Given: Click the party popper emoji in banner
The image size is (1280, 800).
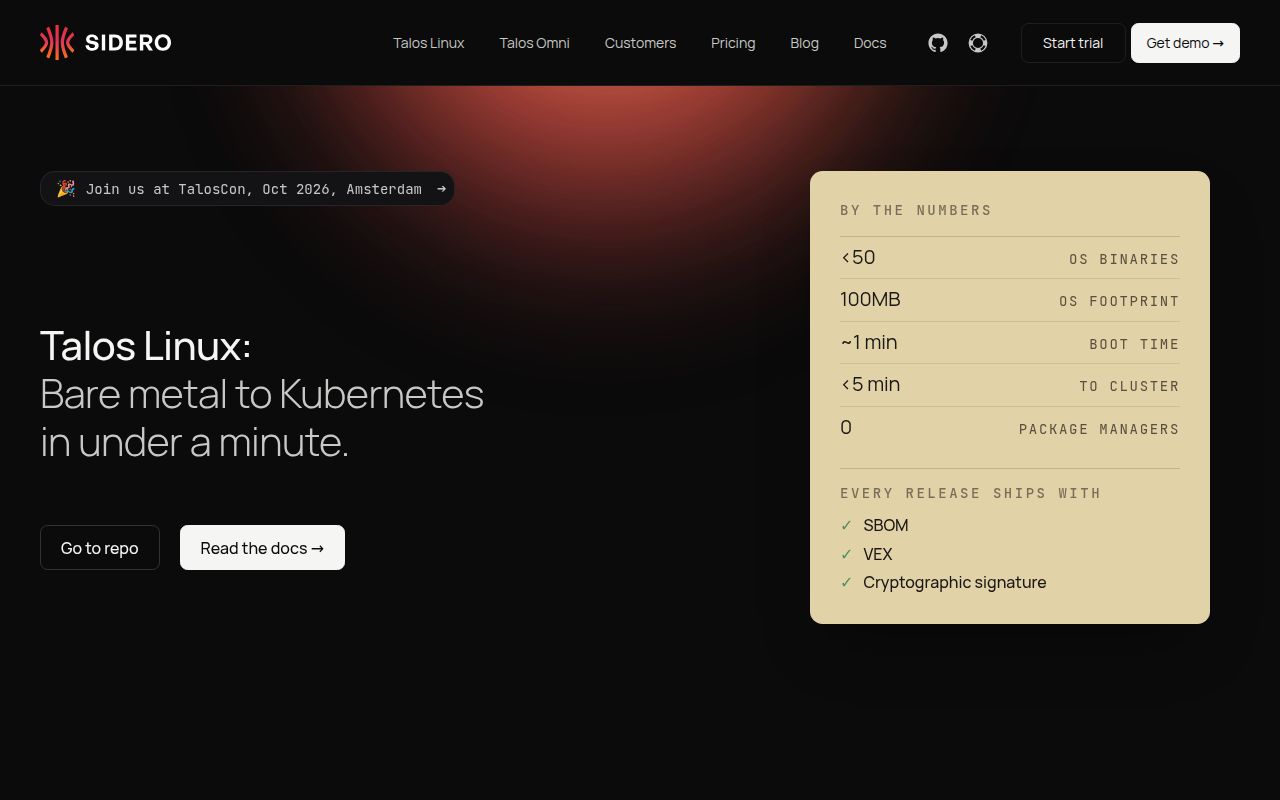Looking at the screenshot, I should coord(66,189).
